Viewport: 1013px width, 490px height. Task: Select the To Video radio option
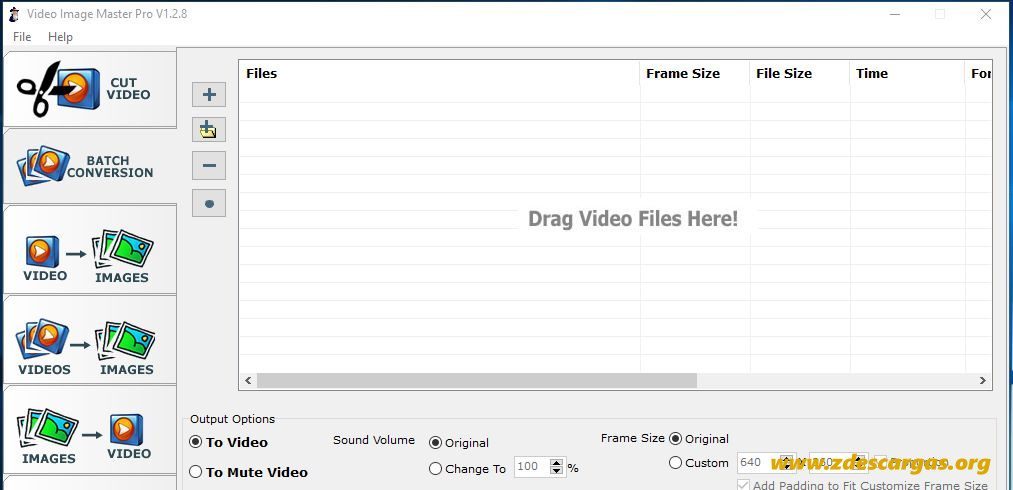click(x=229, y=443)
